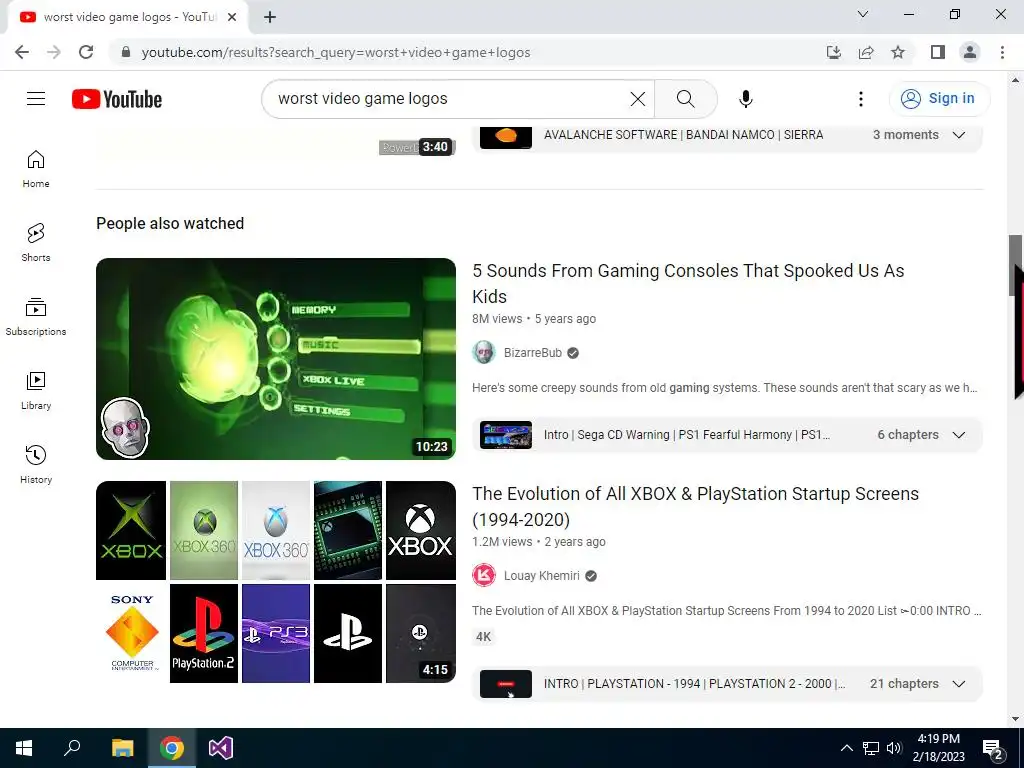Image resolution: width=1024 pixels, height=768 pixels.
Task: Select the address bar URL
Action: 336,52
